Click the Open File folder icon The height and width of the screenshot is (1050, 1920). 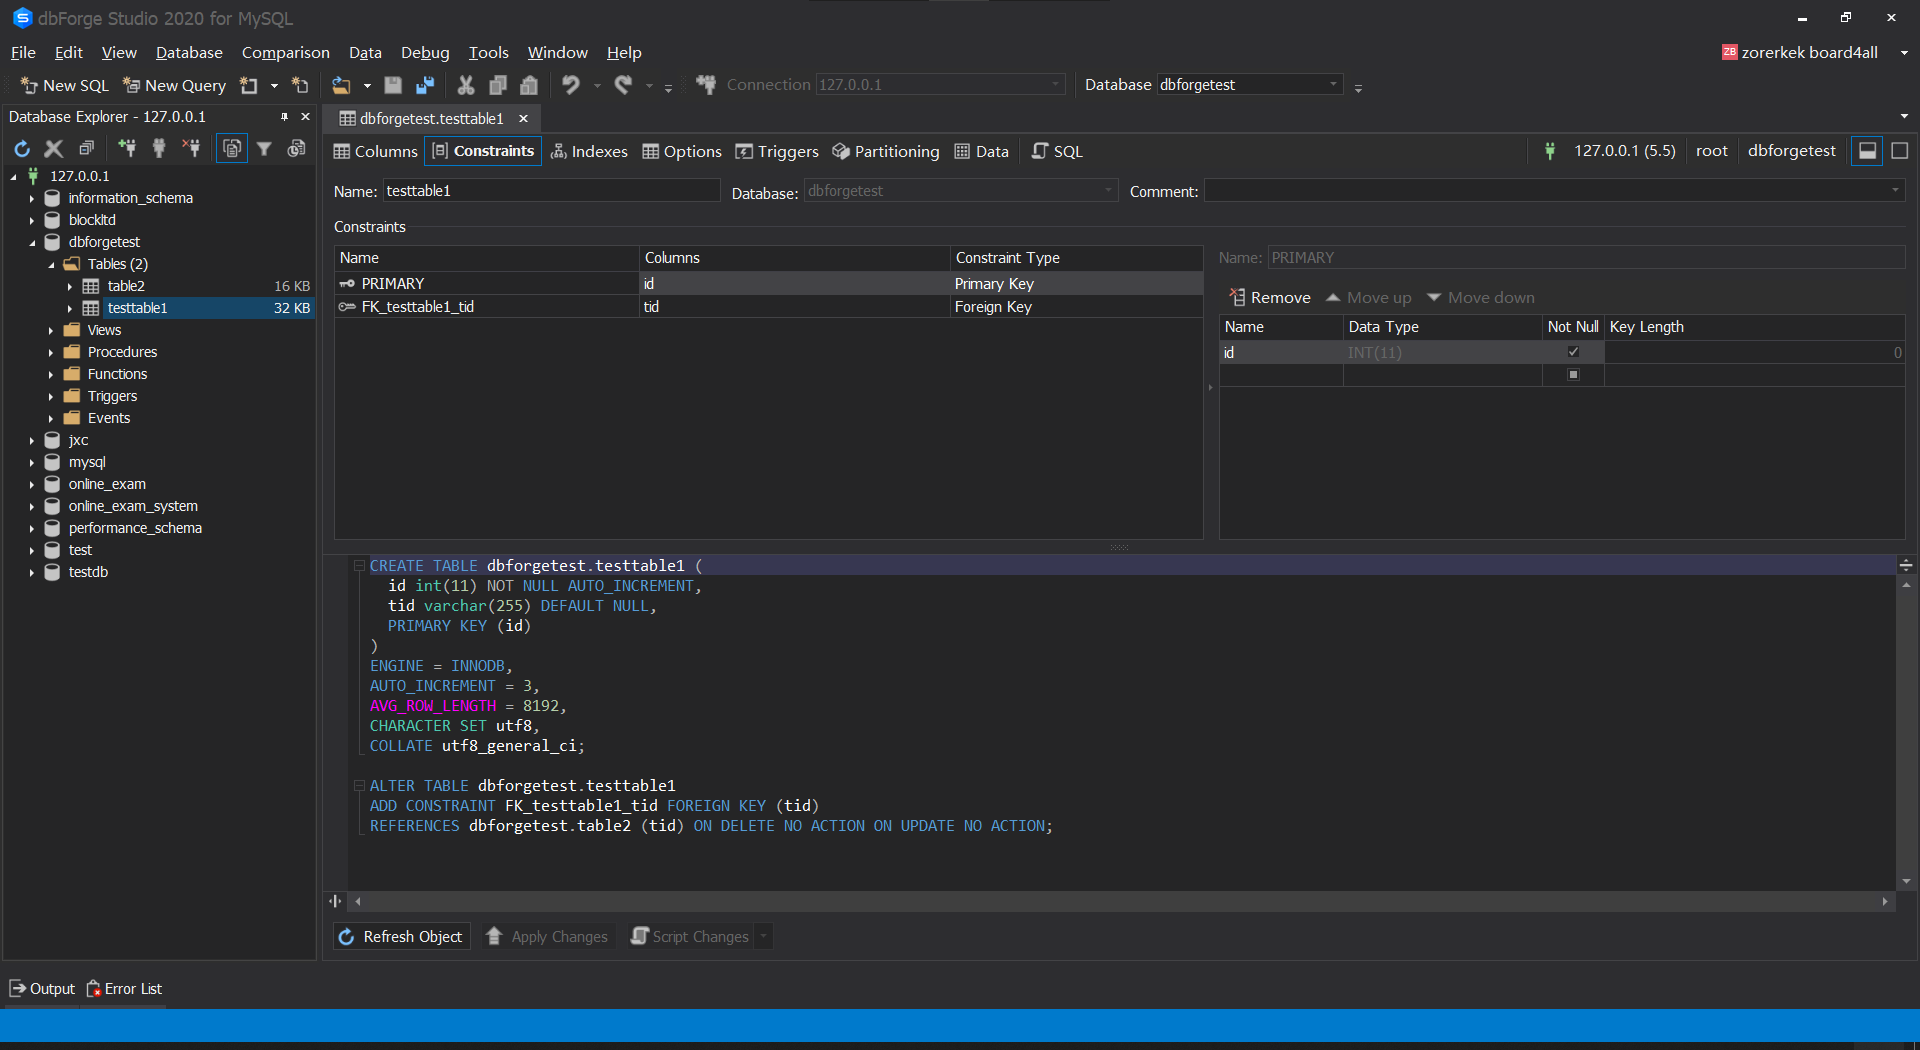point(342,85)
